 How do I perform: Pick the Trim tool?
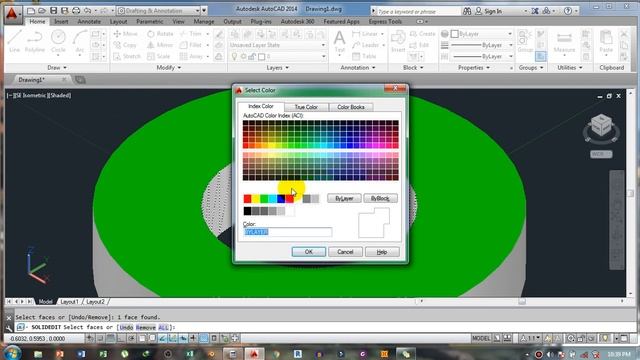click(191, 34)
